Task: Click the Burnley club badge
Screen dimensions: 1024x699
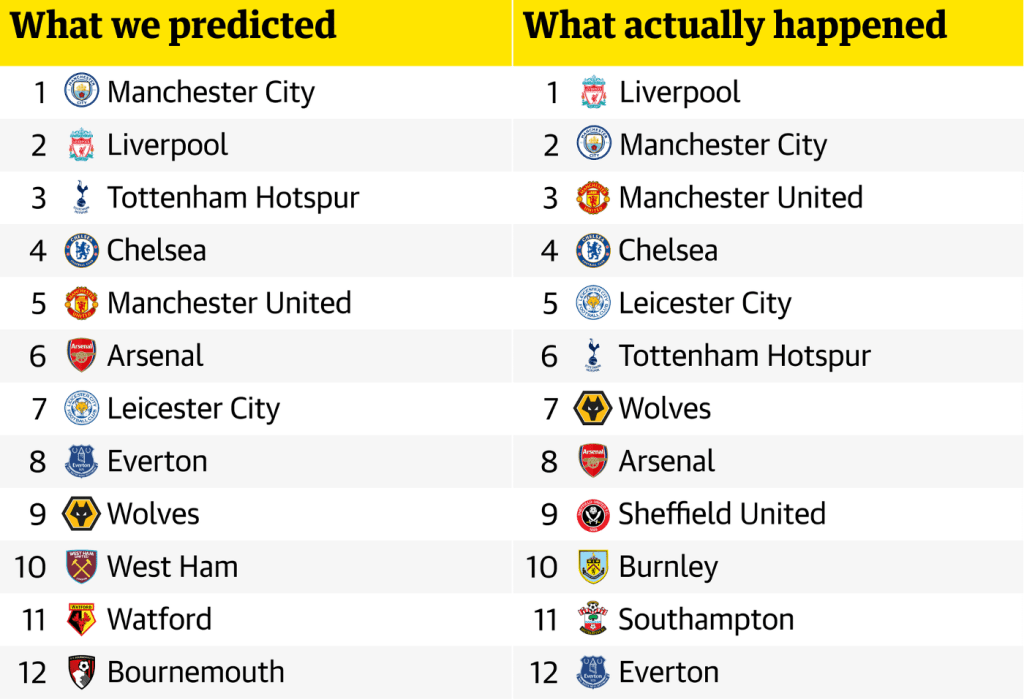Action: pos(593,566)
